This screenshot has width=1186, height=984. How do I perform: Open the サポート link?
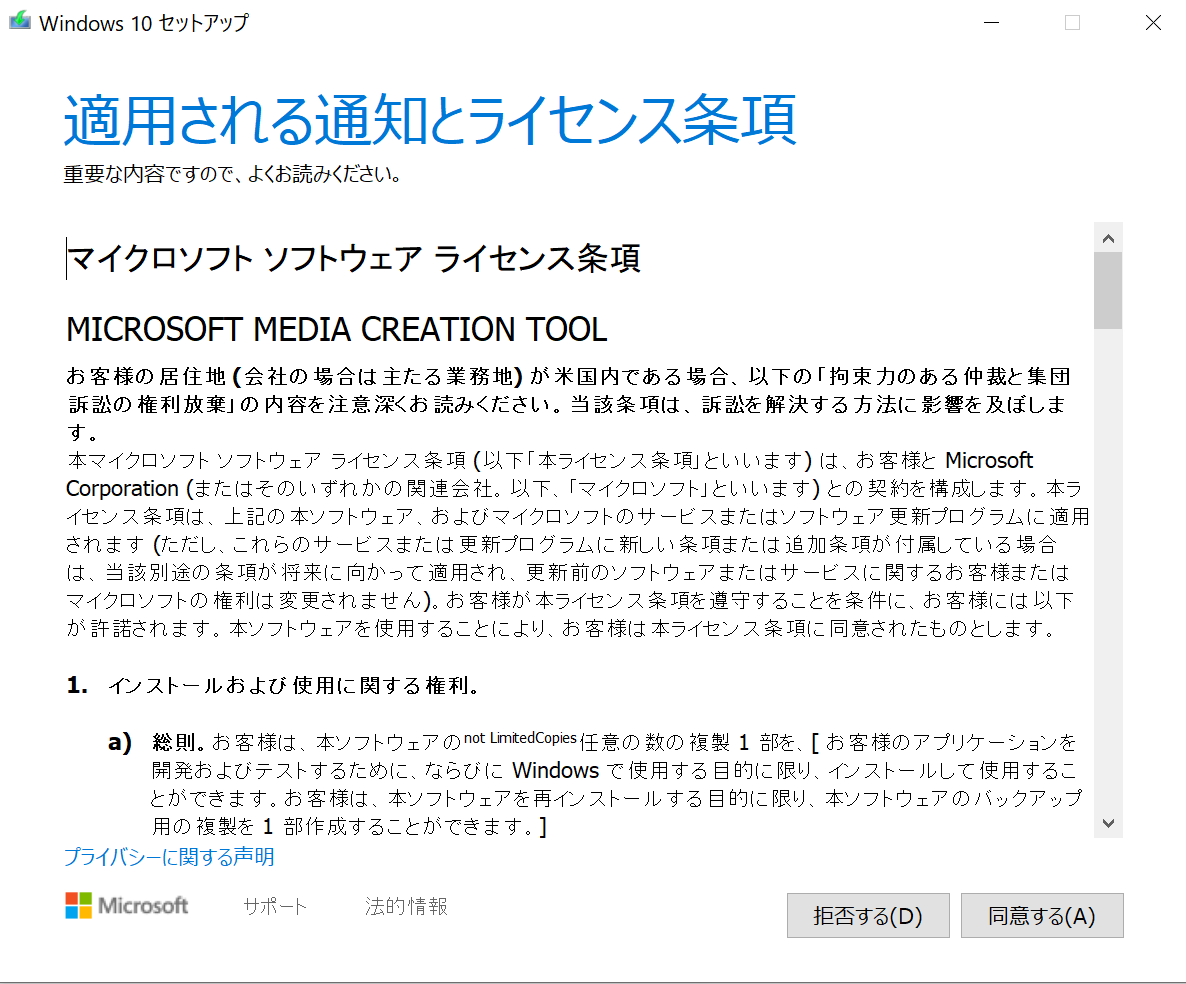coord(275,906)
